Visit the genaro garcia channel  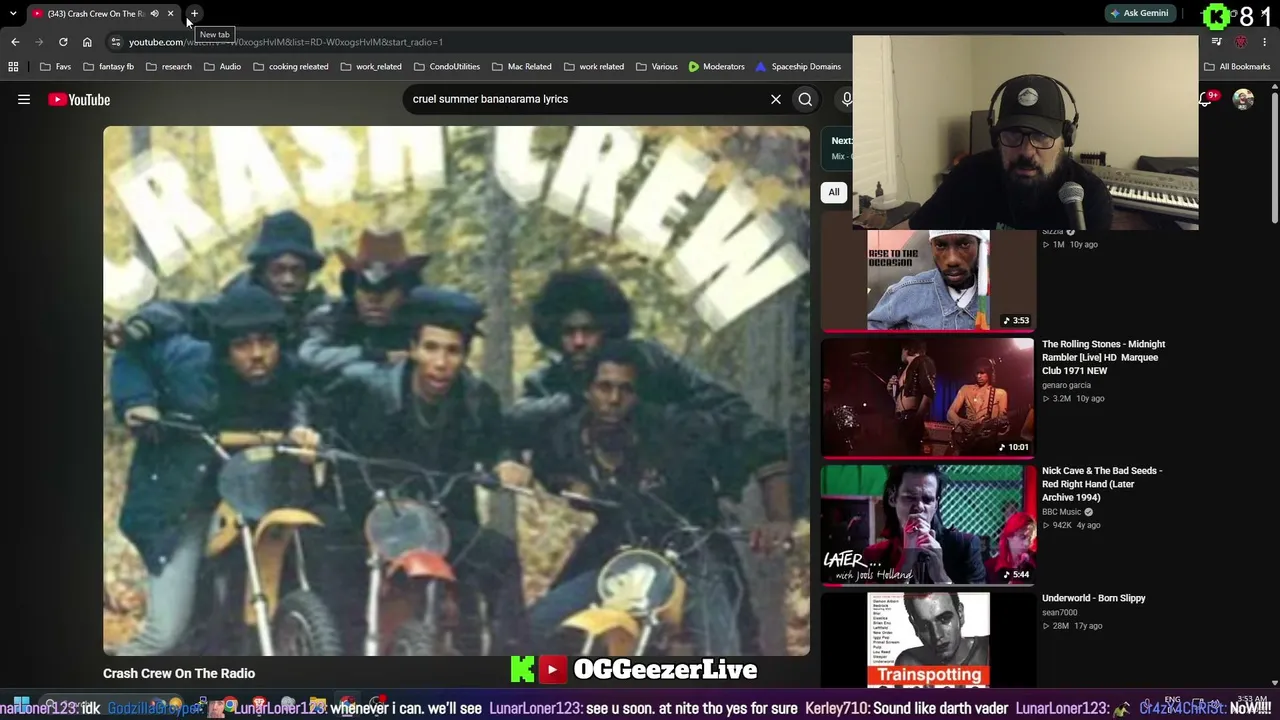click(x=1066, y=385)
